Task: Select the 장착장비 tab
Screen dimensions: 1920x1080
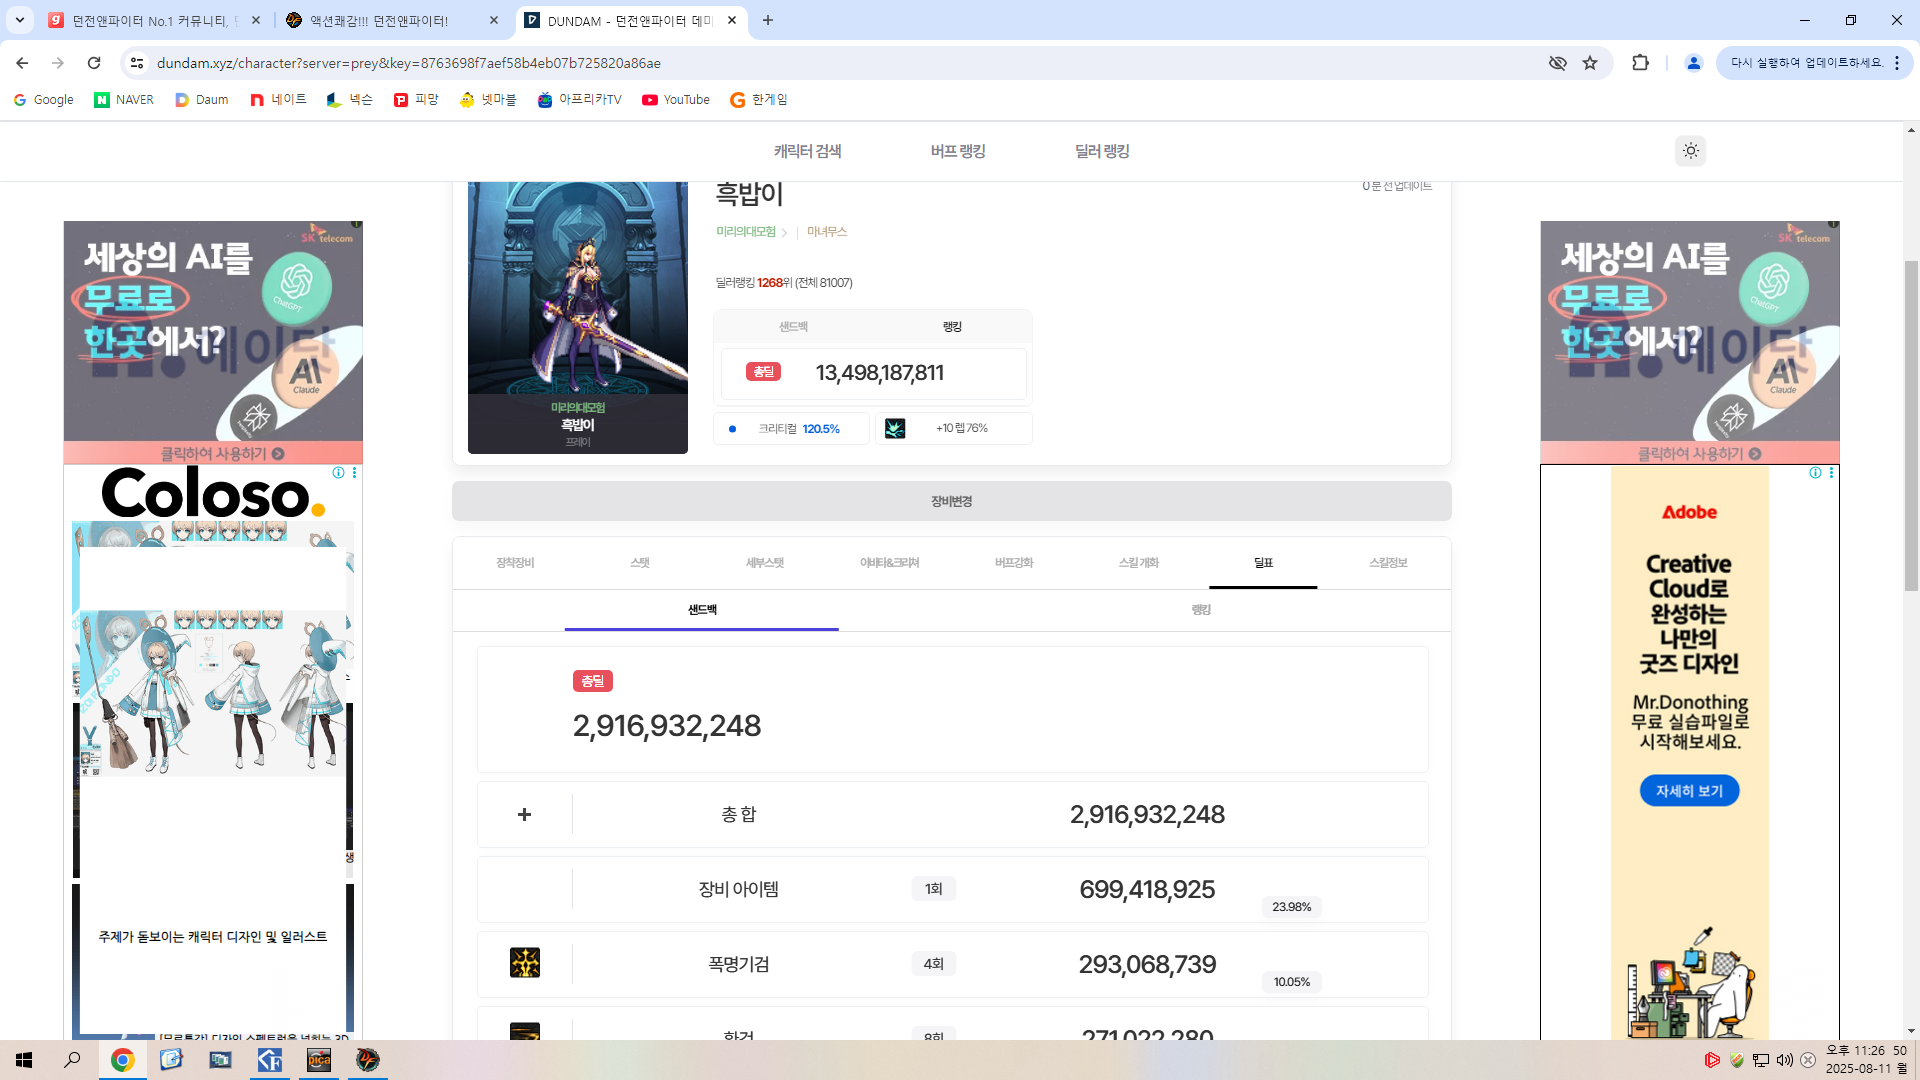Action: pyautogui.click(x=515, y=563)
